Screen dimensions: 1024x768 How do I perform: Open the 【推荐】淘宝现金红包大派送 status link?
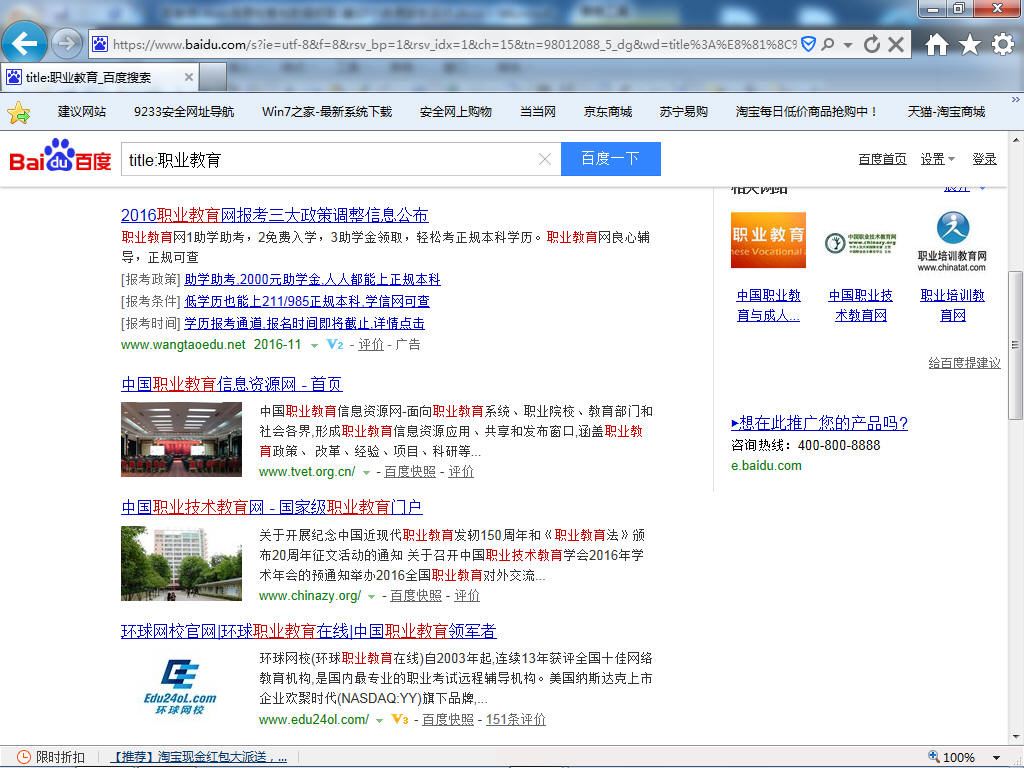tap(198, 757)
